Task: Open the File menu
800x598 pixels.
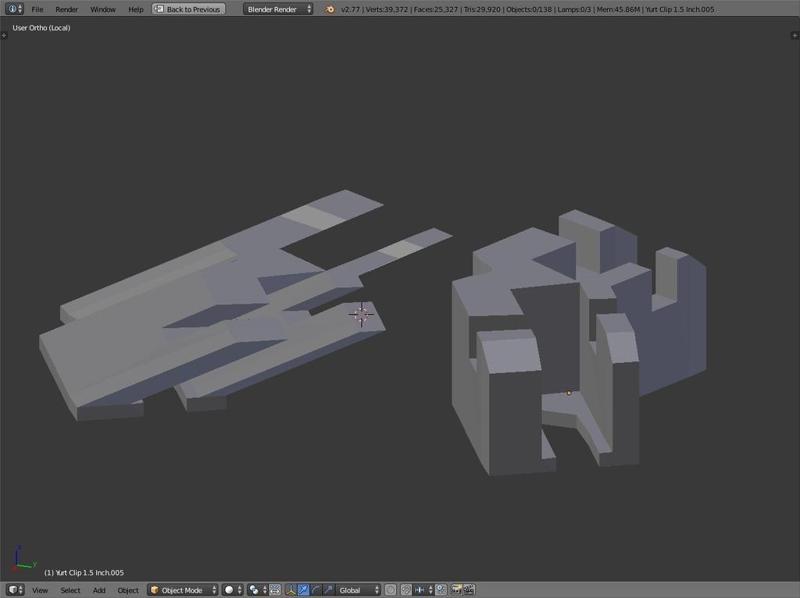Action: coord(37,9)
